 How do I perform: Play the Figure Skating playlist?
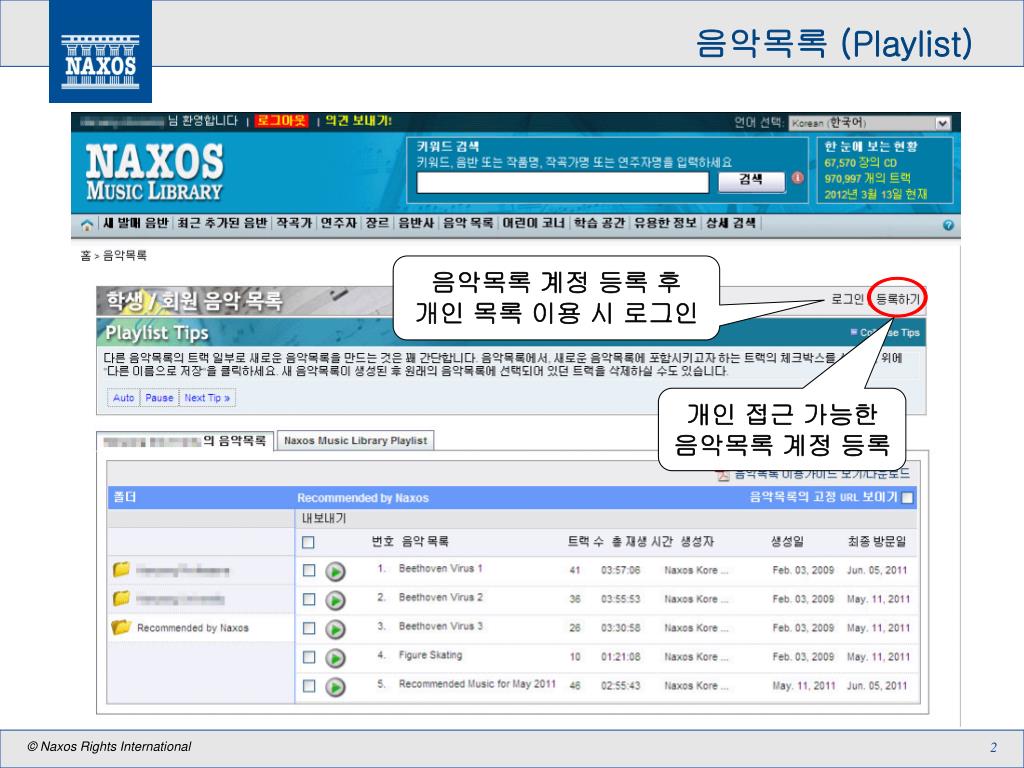click(x=335, y=658)
